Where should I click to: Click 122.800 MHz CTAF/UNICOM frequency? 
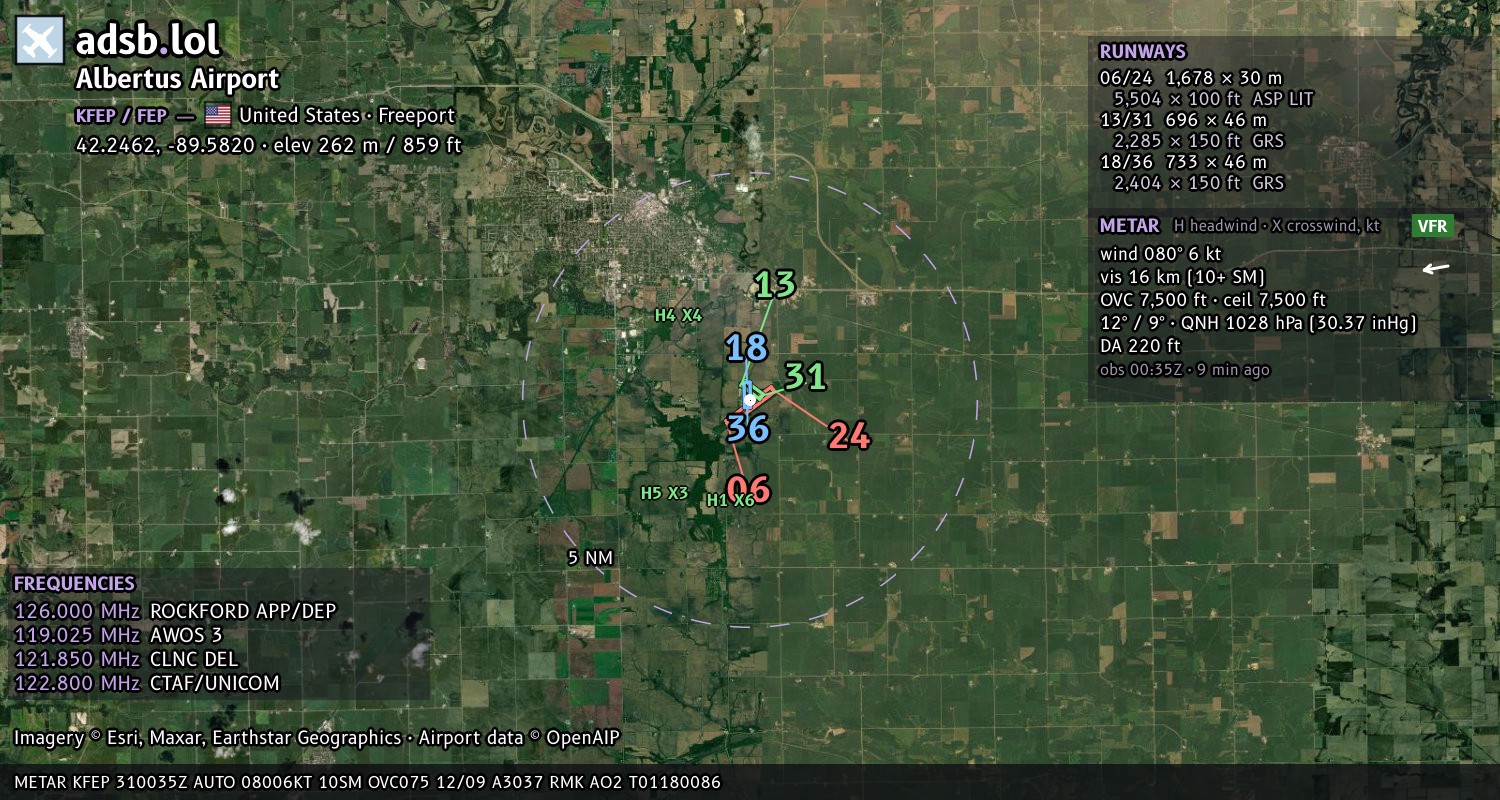pyautogui.click(x=146, y=683)
